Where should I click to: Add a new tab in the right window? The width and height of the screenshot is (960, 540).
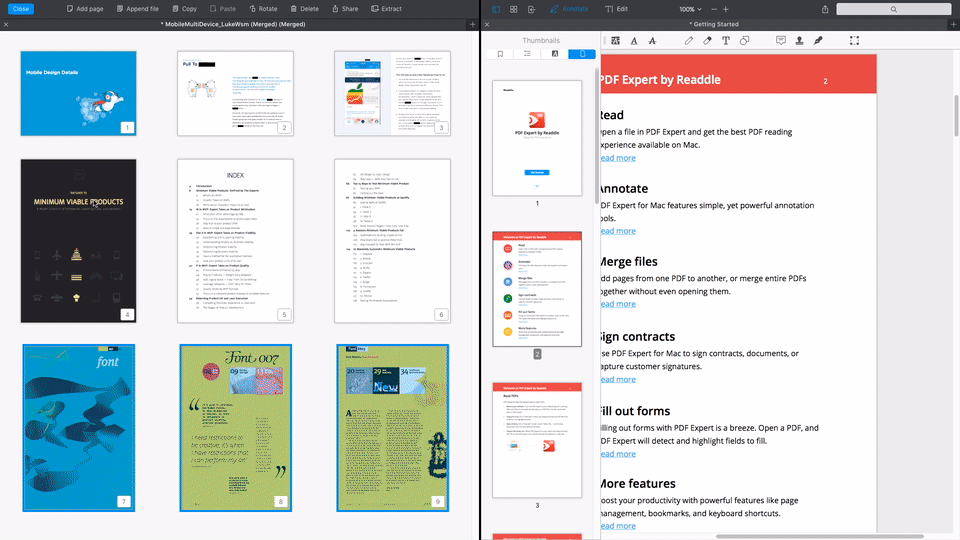point(953,24)
